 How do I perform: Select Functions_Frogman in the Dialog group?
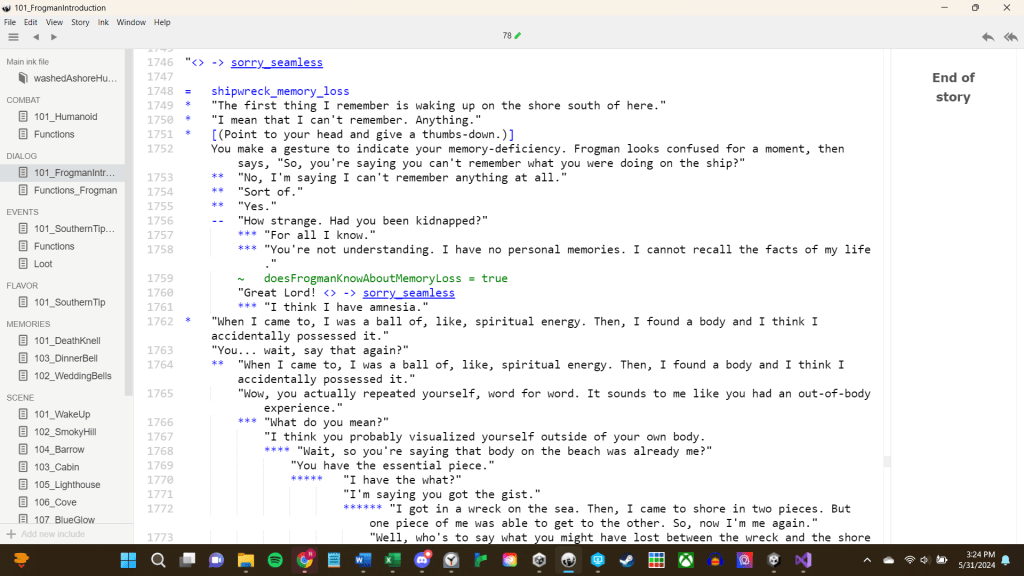[x=75, y=190]
